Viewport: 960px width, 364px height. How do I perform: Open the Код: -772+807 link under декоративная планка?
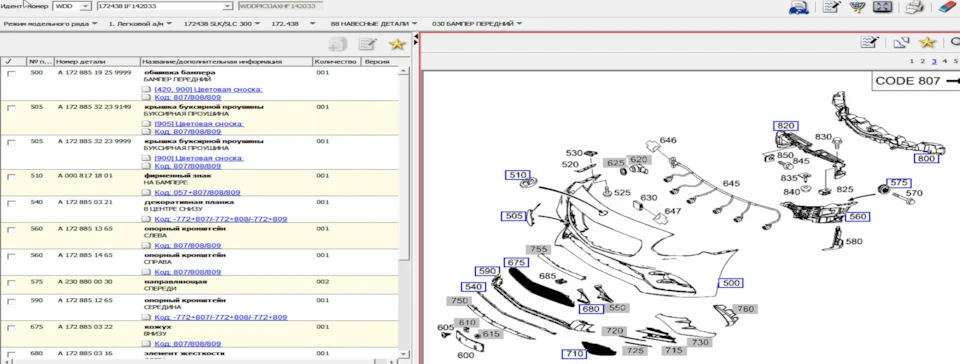click(220, 218)
